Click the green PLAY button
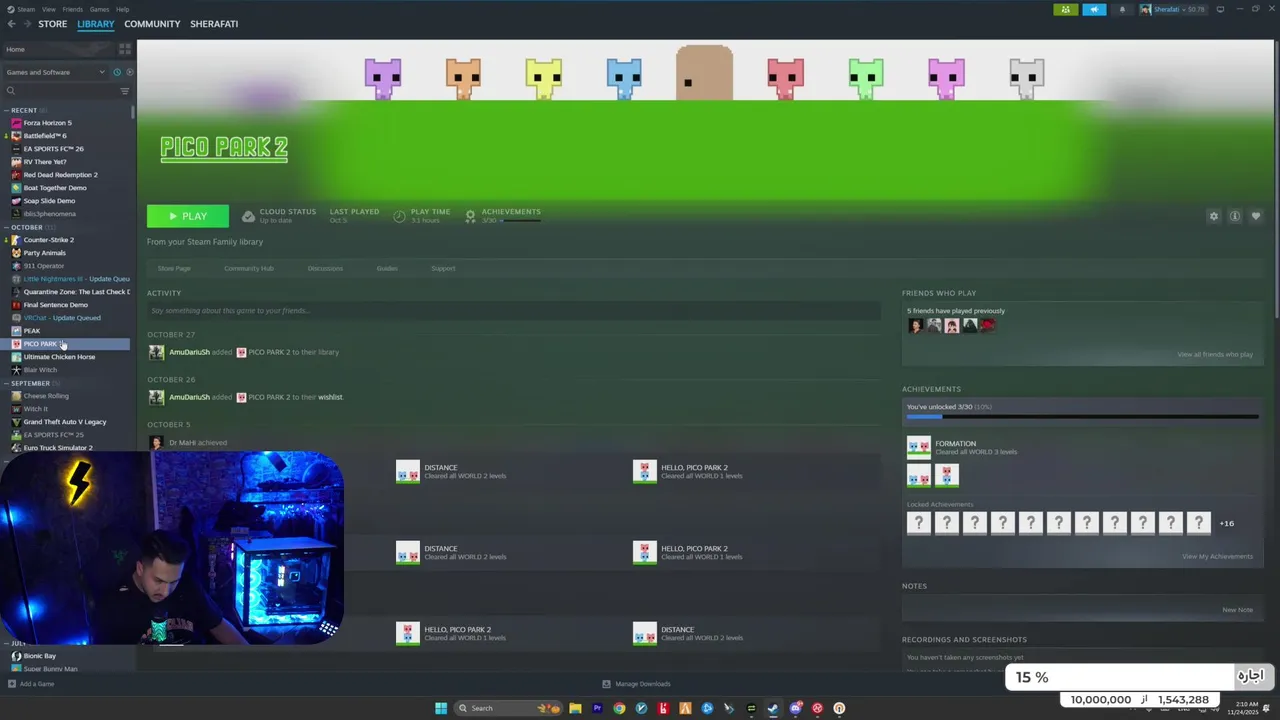The image size is (1280, 720). [188, 216]
